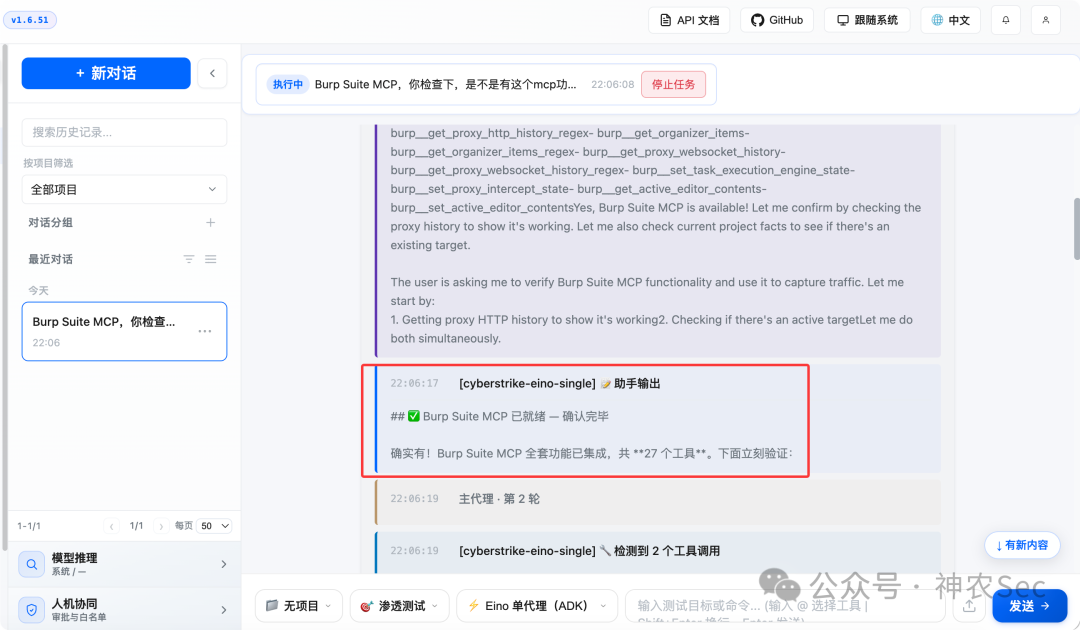Jump to new content via 有新内容

1022,545
